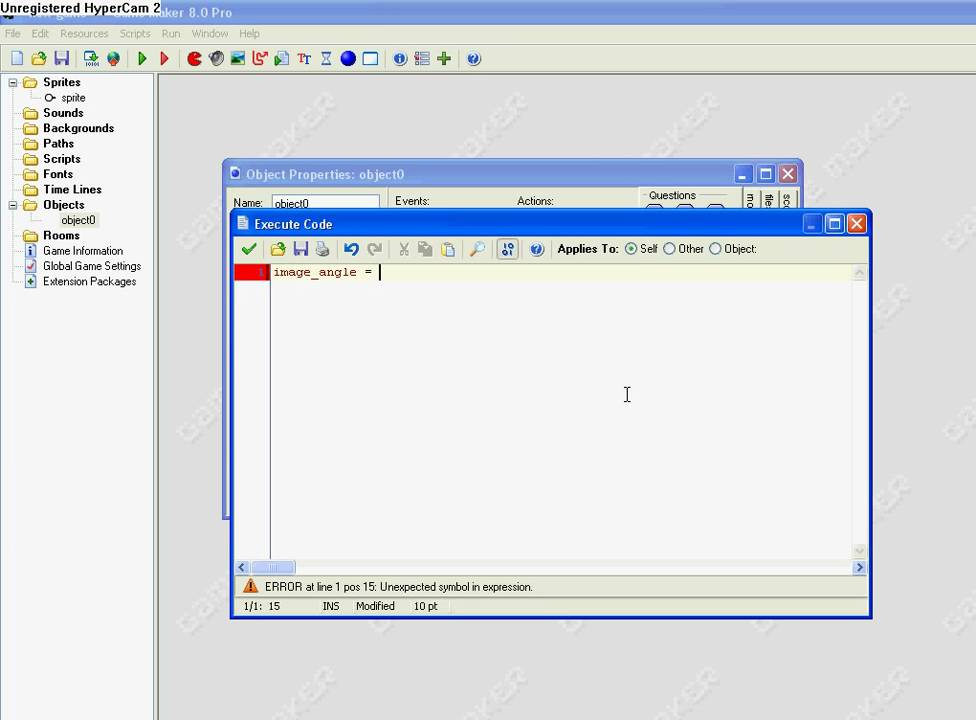
Task: Open the Scripts menu
Action: (x=135, y=34)
